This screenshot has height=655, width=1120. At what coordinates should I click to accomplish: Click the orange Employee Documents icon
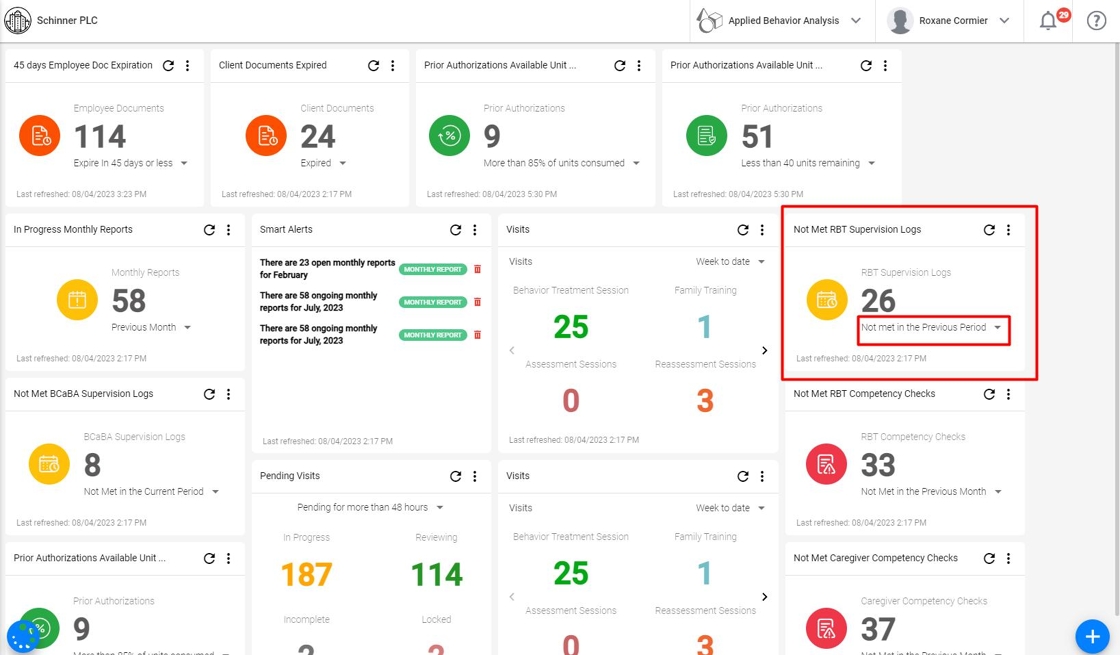[x=40, y=135]
